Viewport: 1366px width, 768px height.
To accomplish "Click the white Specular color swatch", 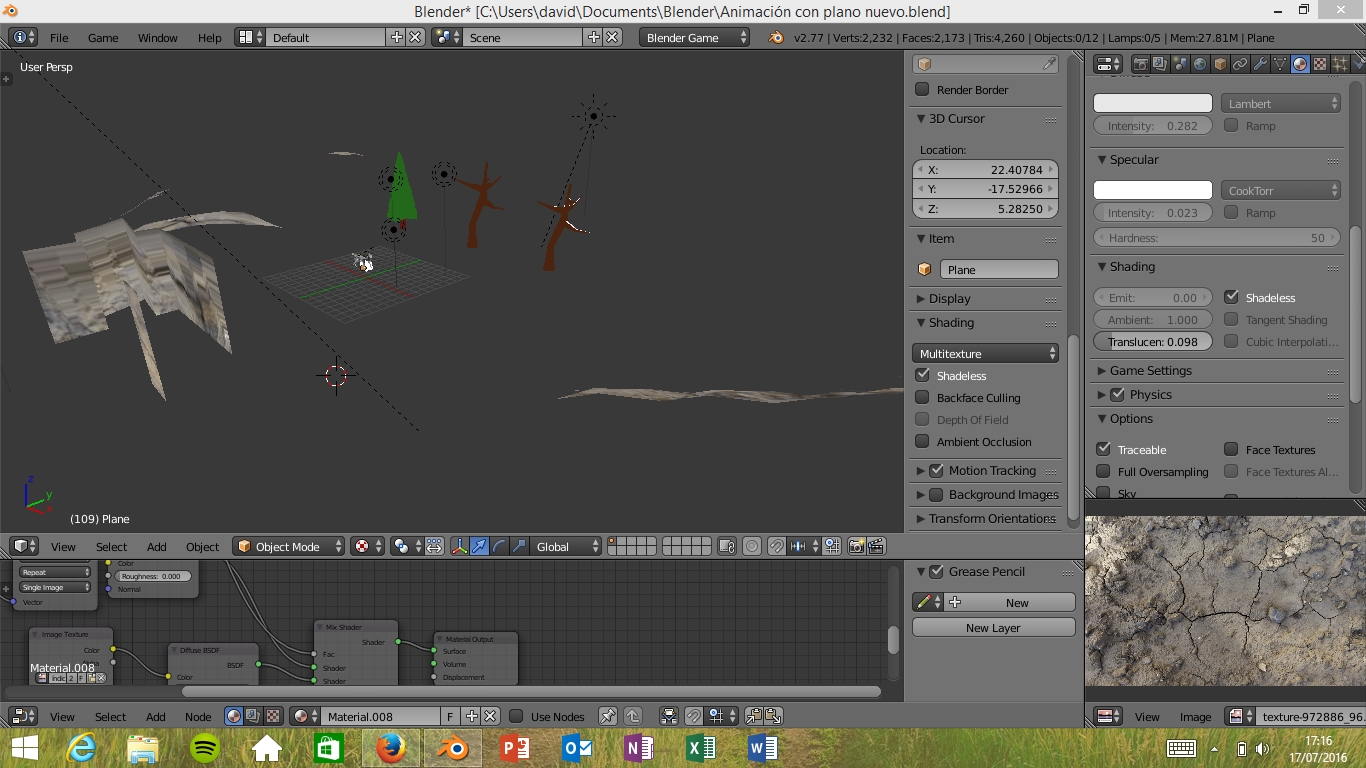I will (1152, 190).
